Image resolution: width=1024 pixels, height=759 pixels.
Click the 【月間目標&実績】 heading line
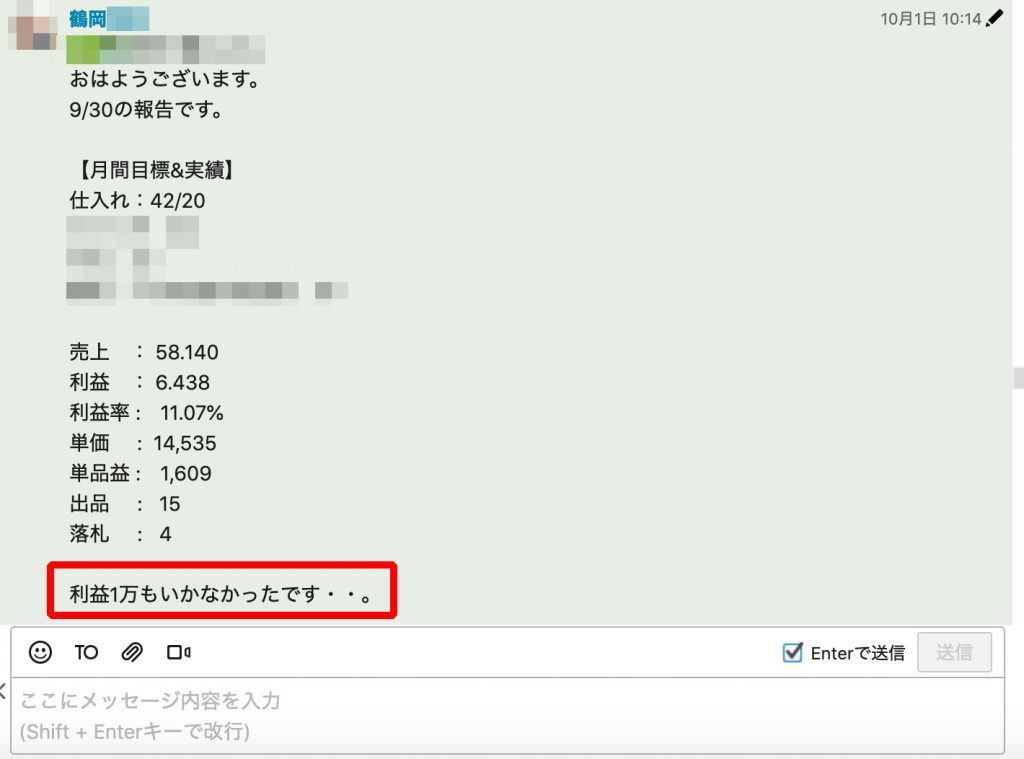[152, 170]
